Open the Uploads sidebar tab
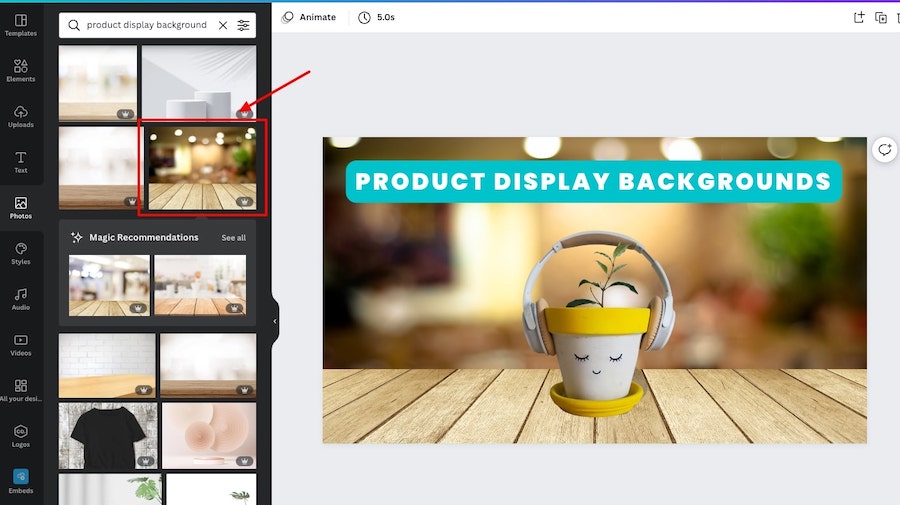This screenshot has height=505, width=900. click(x=21, y=116)
